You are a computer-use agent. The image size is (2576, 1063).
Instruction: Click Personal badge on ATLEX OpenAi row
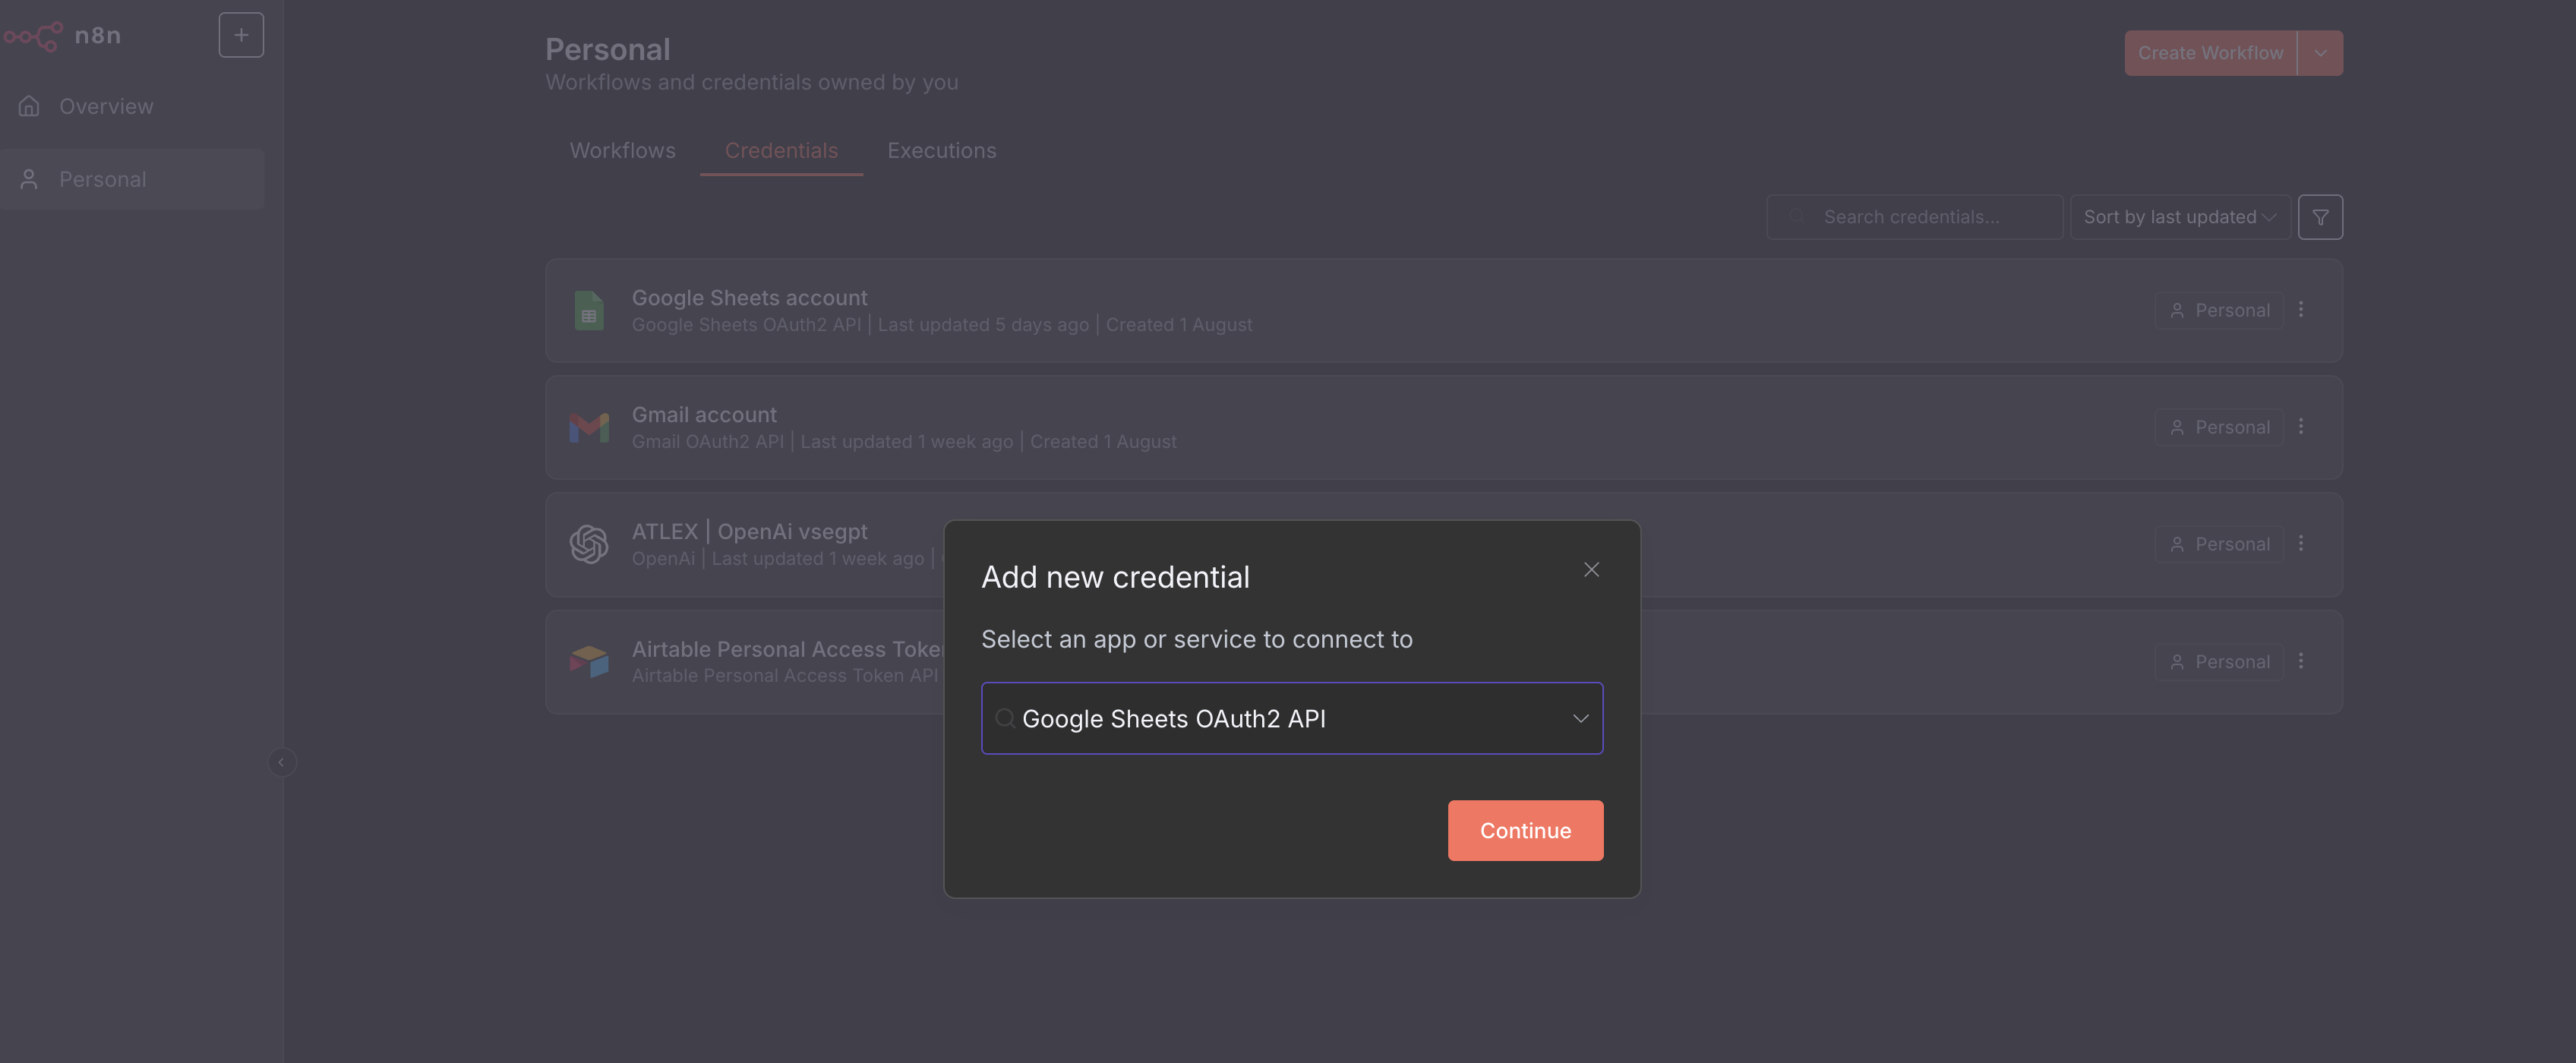coord(2218,545)
